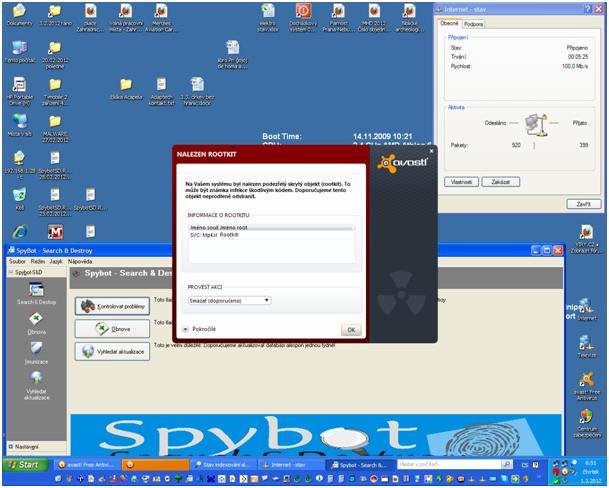This screenshot has height=488, width=609.
Task: Switch to avast! Free Antivirus taskbar item
Action: (86, 465)
